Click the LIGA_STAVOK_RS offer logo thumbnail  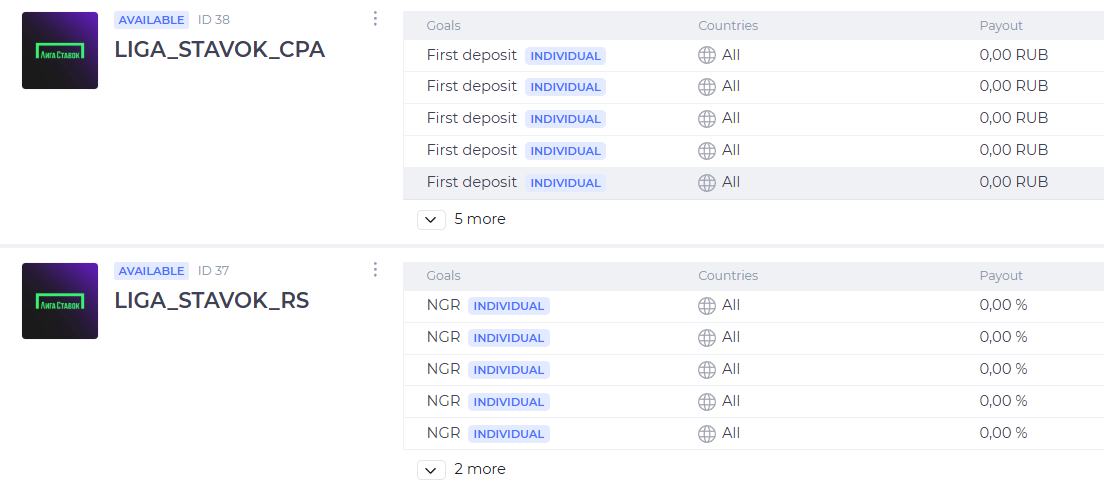(60, 301)
